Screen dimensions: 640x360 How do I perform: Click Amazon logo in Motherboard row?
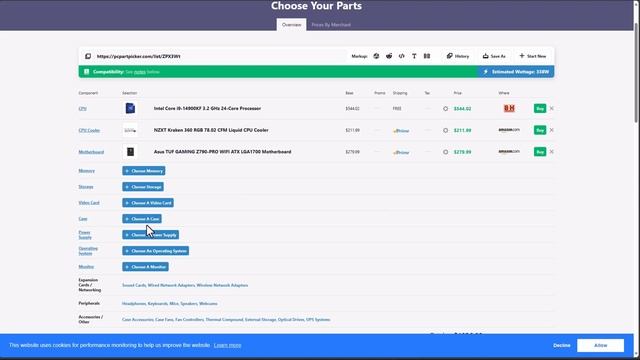(509, 152)
